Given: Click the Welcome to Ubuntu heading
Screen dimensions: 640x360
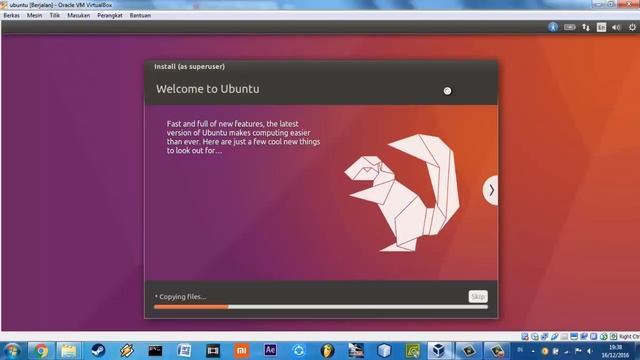Looking at the screenshot, I should [x=207, y=89].
